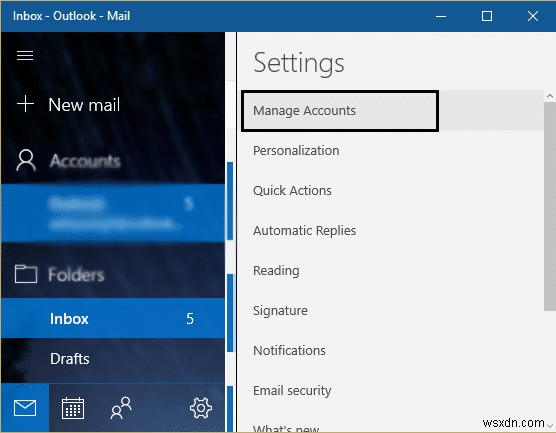The image size is (556, 433).
Task: Select the Drafts folder
Action: pos(113,359)
